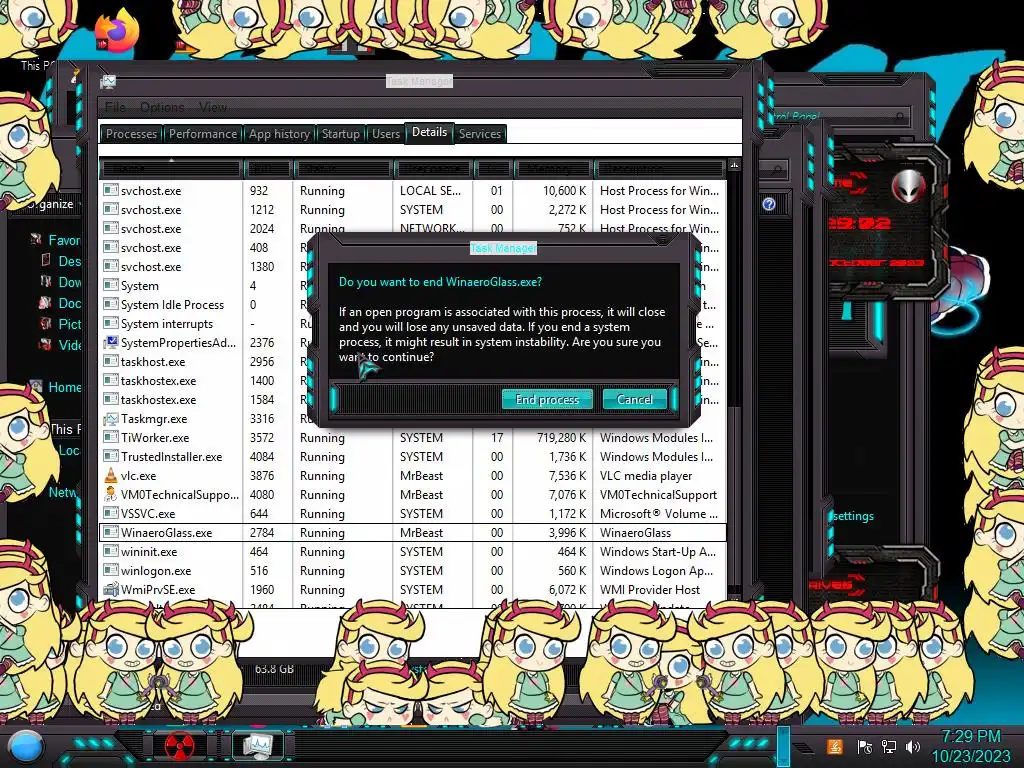Click the System process name

pyautogui.click(x=139, y=285)
